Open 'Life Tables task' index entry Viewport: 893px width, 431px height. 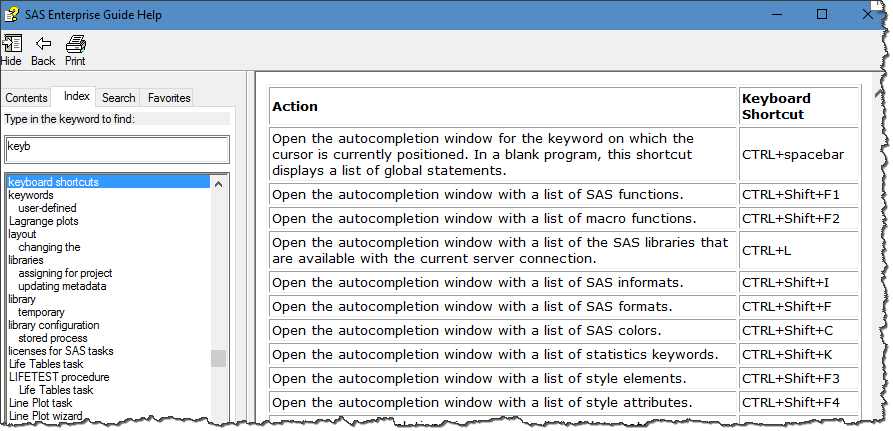click(45, 364)
